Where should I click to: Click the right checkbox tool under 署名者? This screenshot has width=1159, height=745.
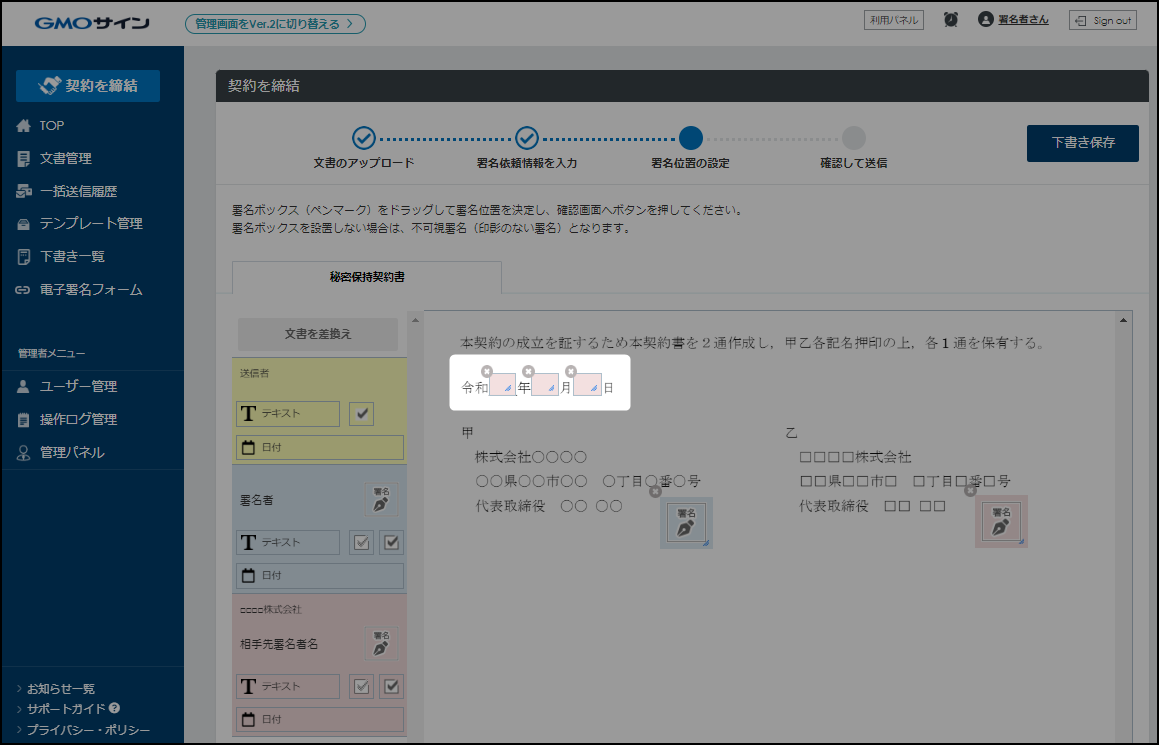392,542
